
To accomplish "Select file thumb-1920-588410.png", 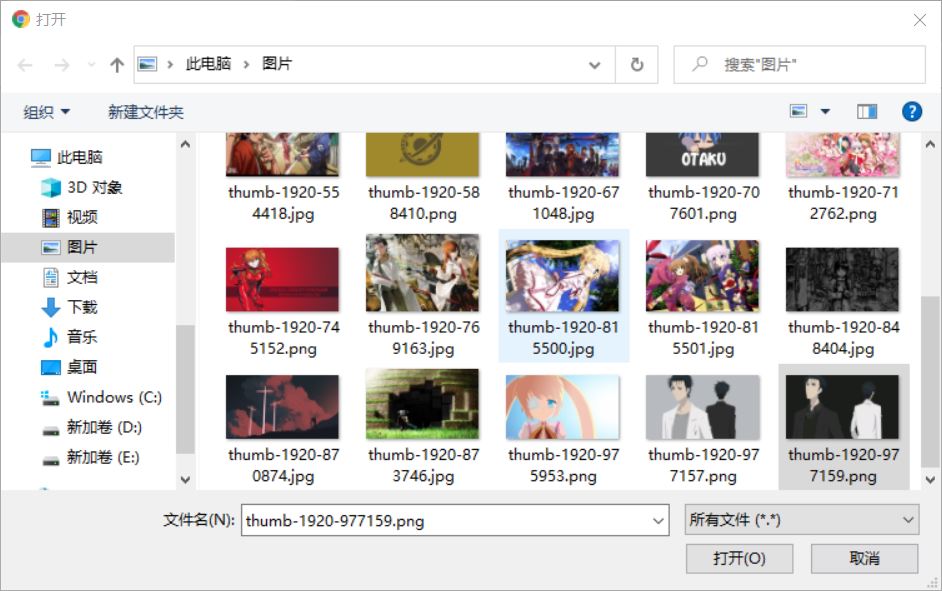I will tap(423, 178).
